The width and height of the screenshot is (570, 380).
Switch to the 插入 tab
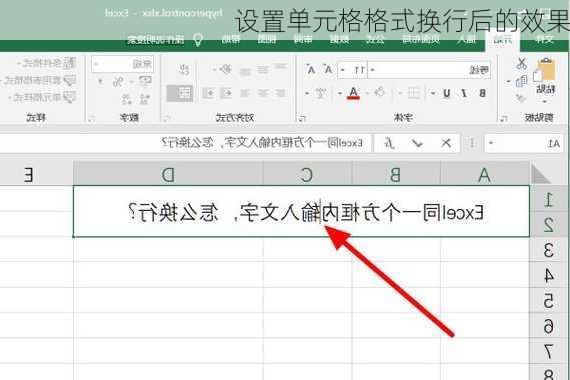pyautogui.click(x=466, y=39)
